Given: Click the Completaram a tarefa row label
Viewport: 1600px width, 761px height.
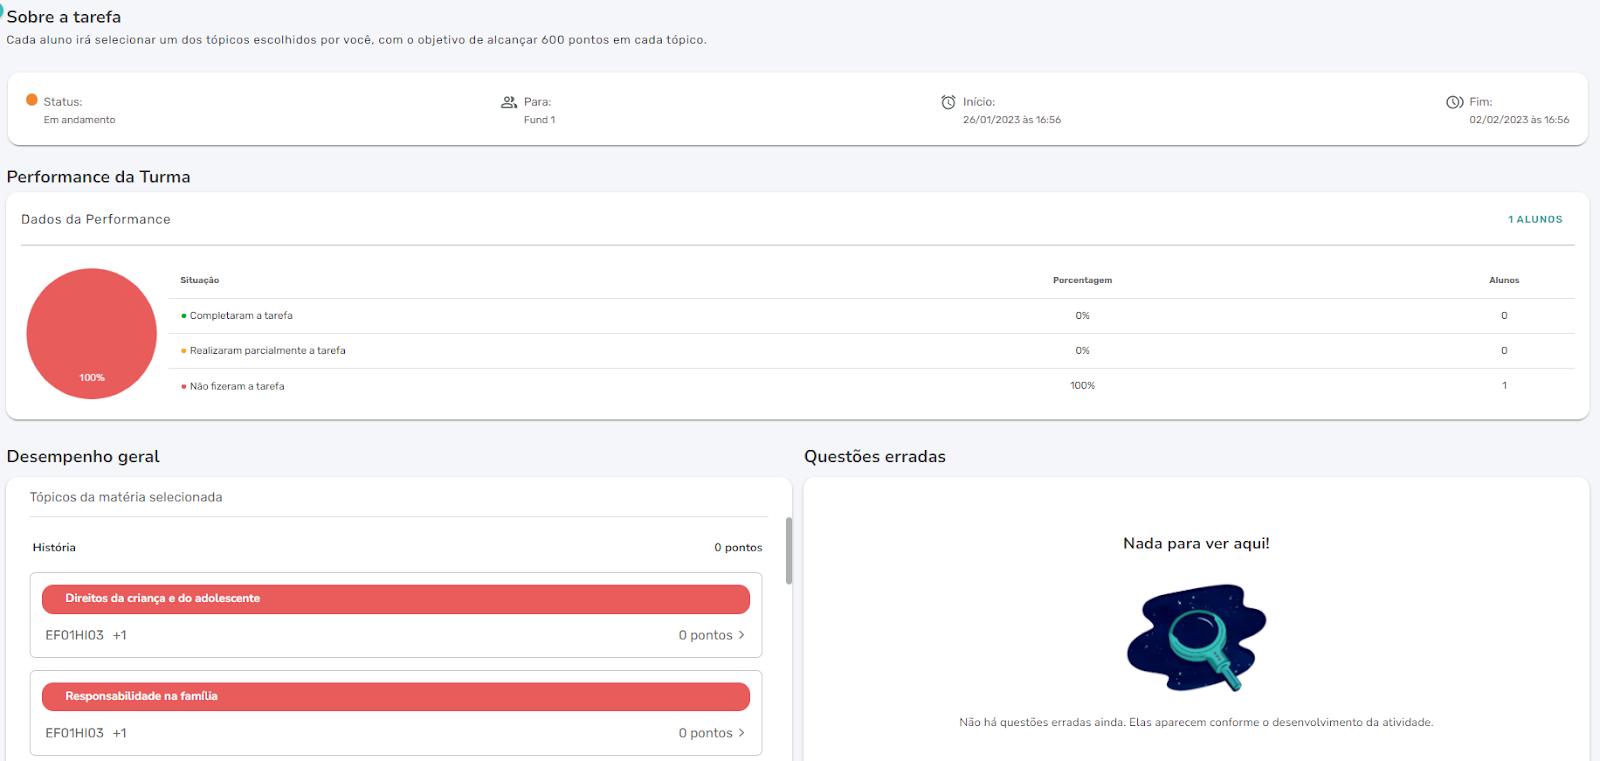Looking at the screenshot, I should pos(241,316).
